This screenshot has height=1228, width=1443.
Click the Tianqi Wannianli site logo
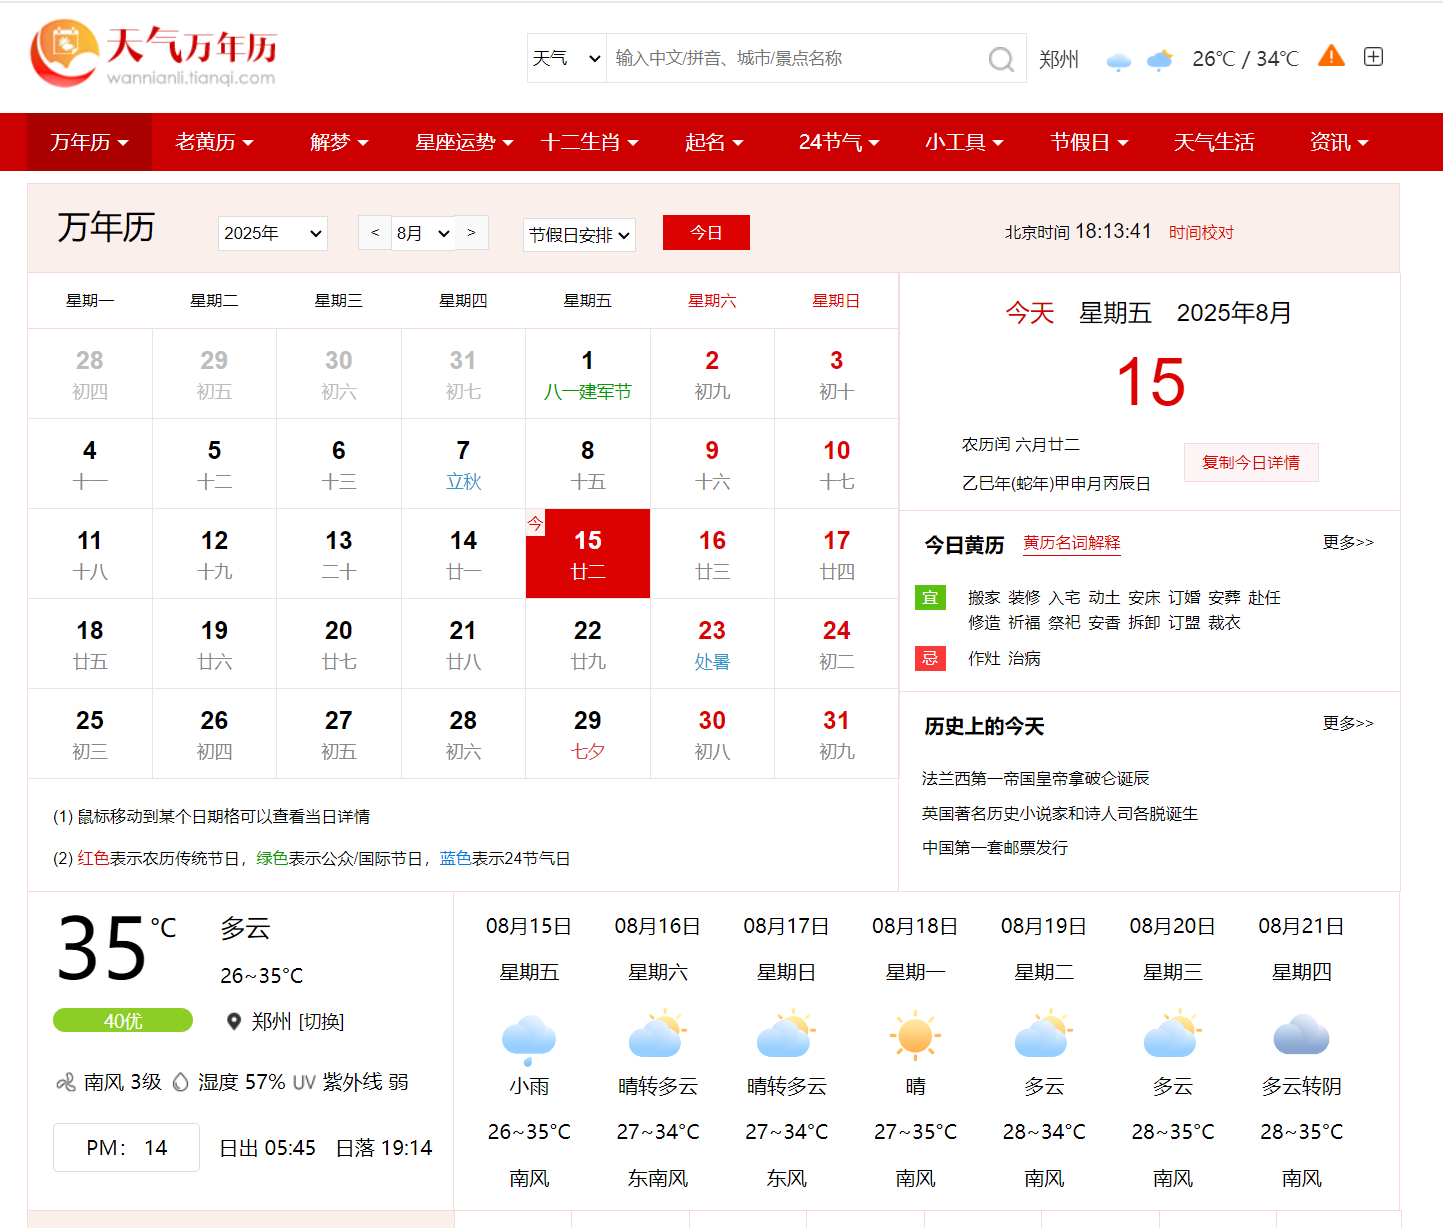coord(153,55)
